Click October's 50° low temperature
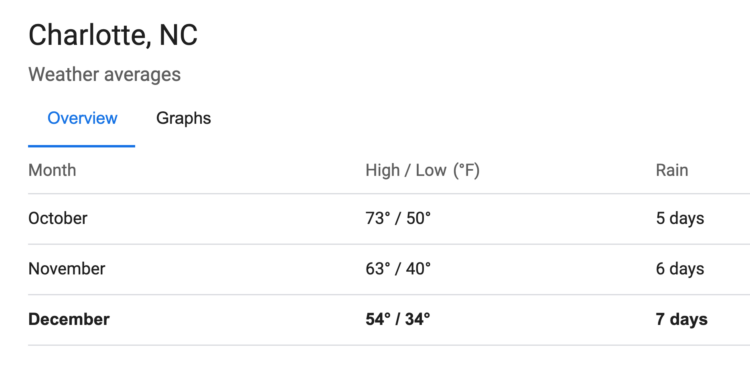750x375 pixels. tap(419, 219)
